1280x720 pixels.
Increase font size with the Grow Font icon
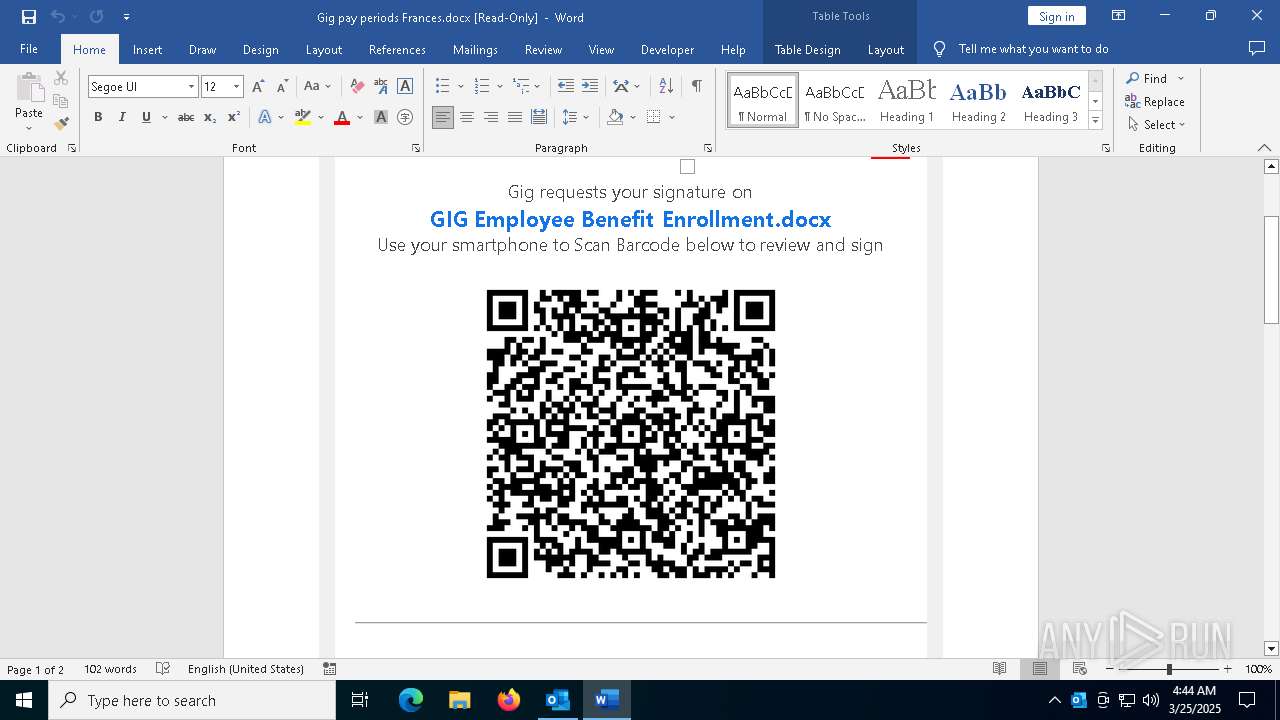click(258, 86)
